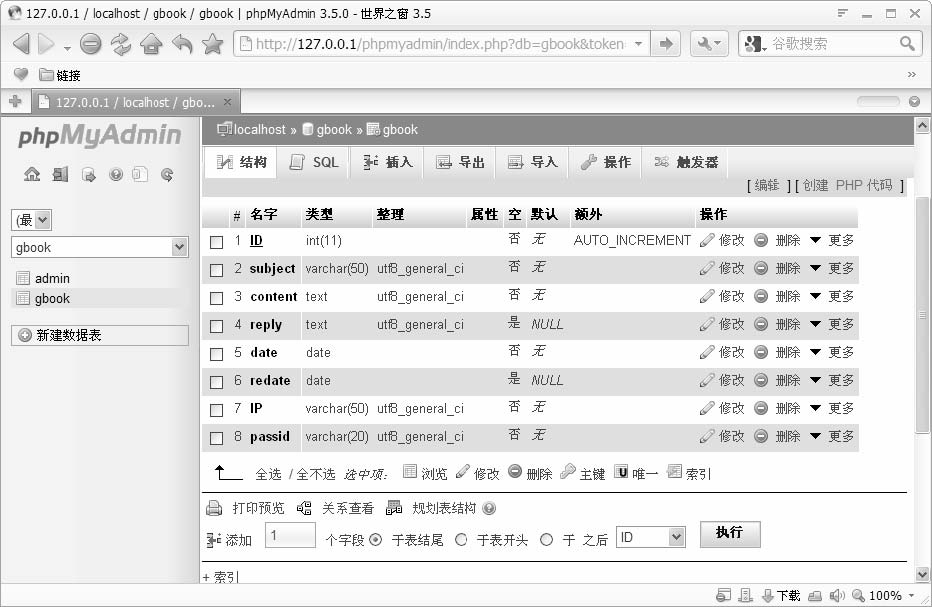The width and height of the screenshot is (932, 607).
Task: Tick the checkbox for the subject row
Action: tap(216, 270)
